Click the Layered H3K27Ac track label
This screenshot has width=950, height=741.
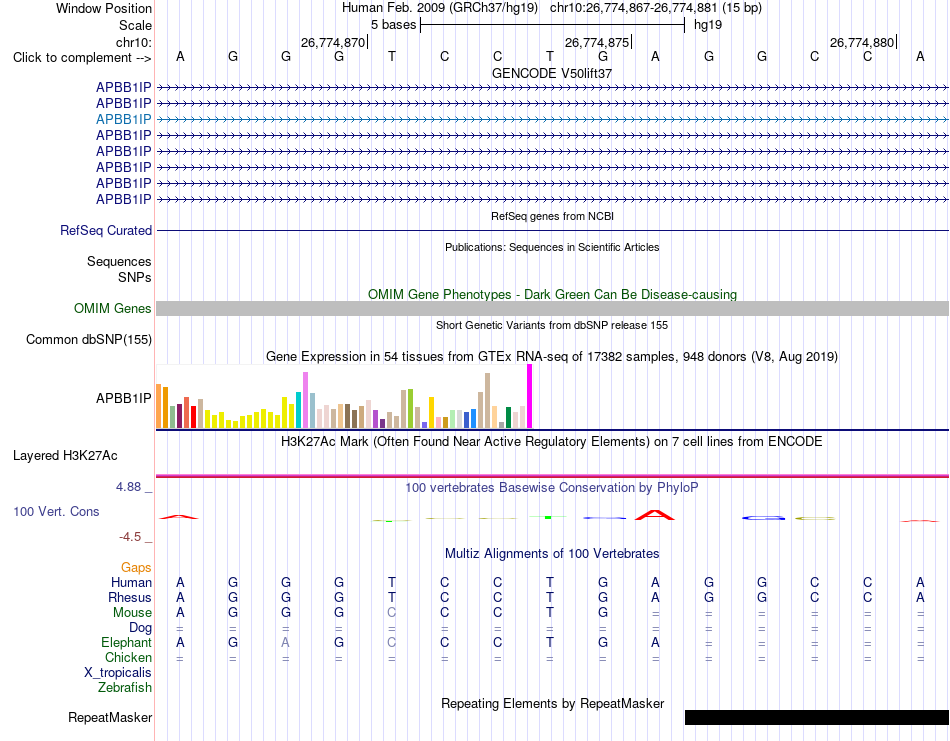coord(65,456)
